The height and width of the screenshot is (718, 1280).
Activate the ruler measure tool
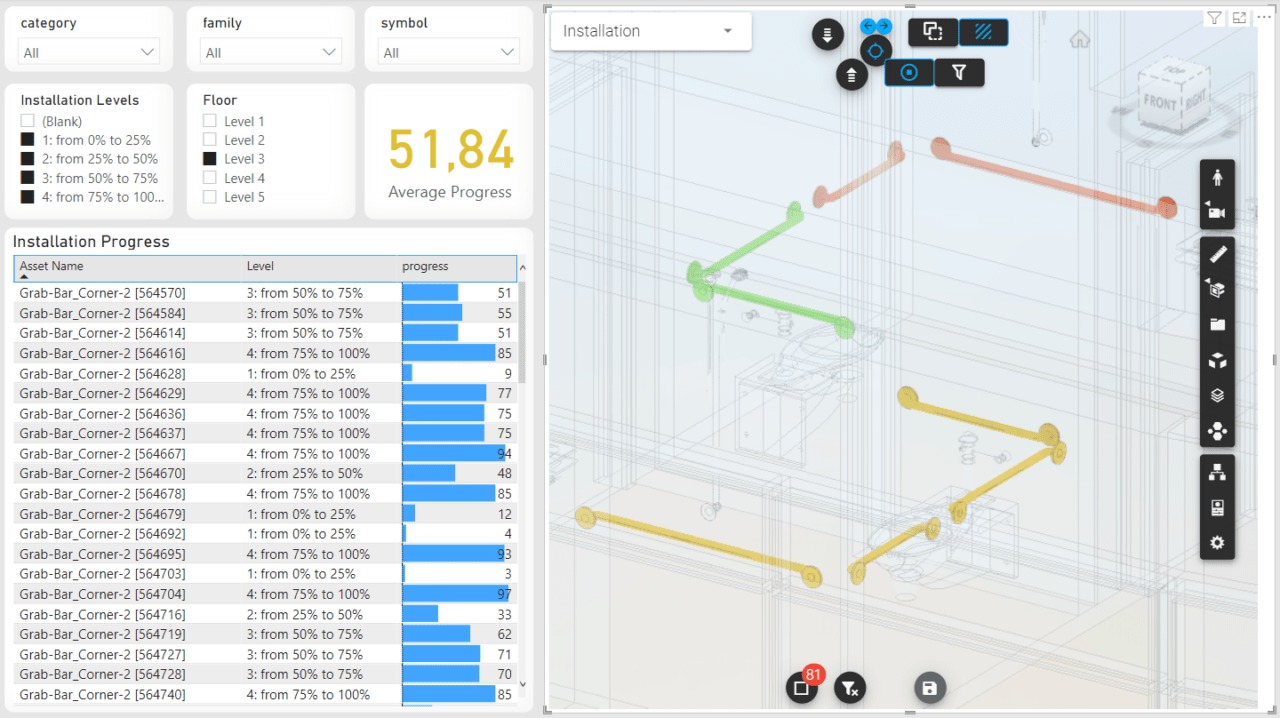pyautogui.click(x=1217, y=255)
